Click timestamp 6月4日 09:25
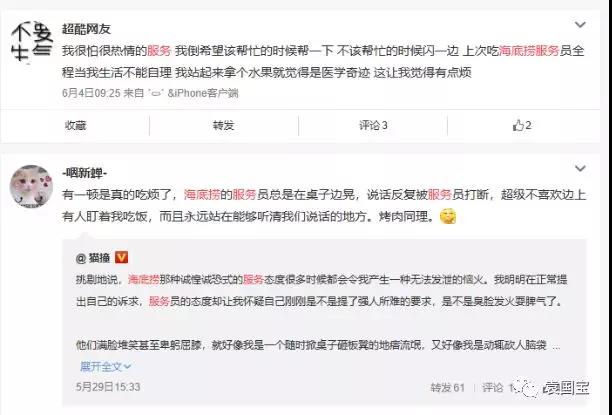 click(x=91, y=93)
